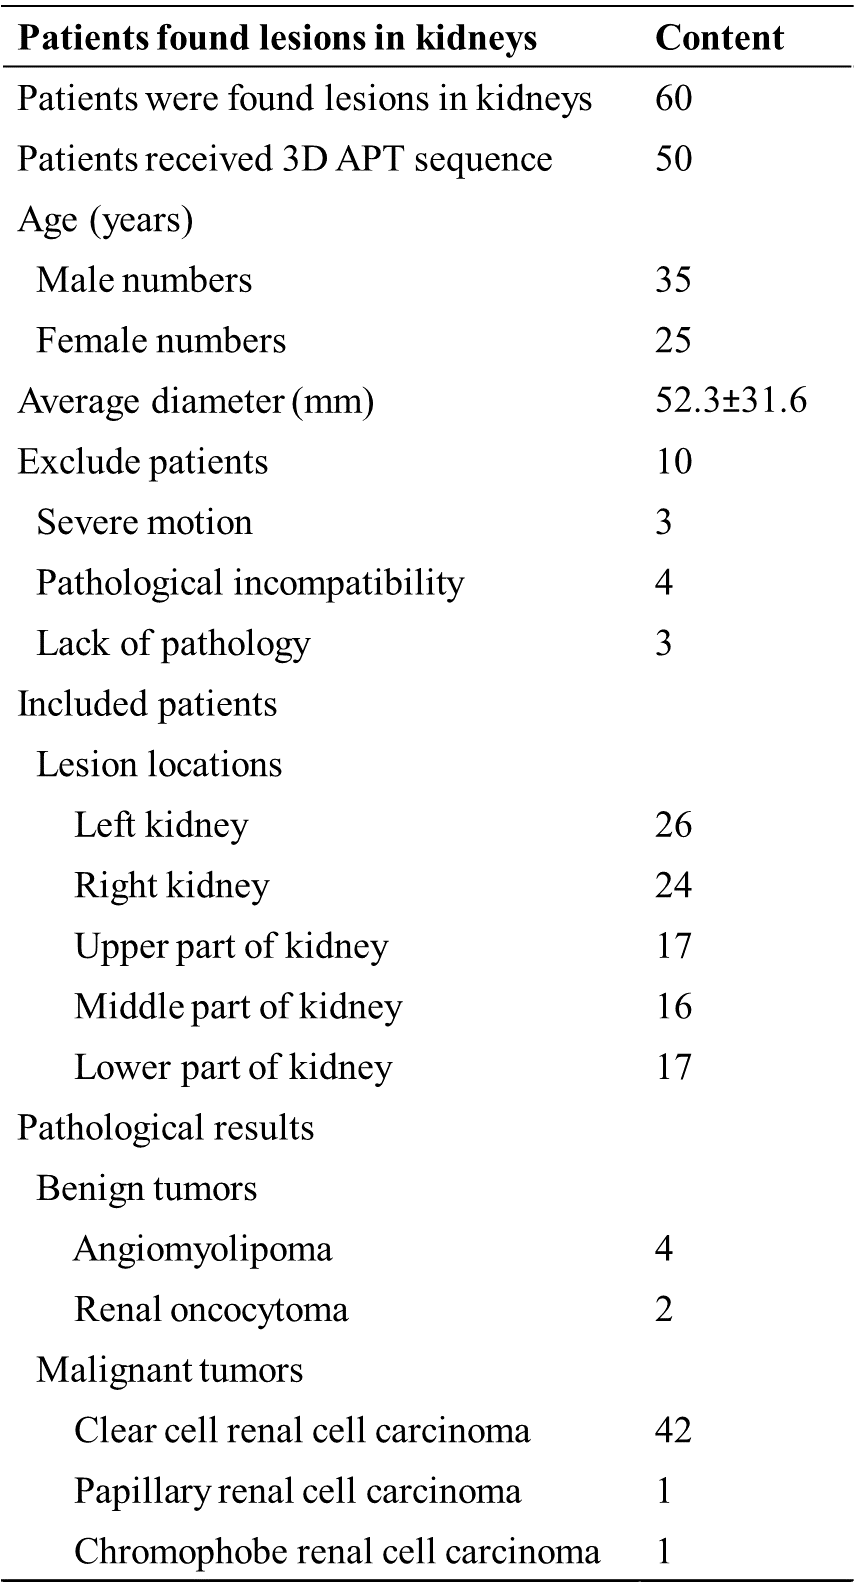Select the 'Pathological incompatibility' row label

click(250, 583)
